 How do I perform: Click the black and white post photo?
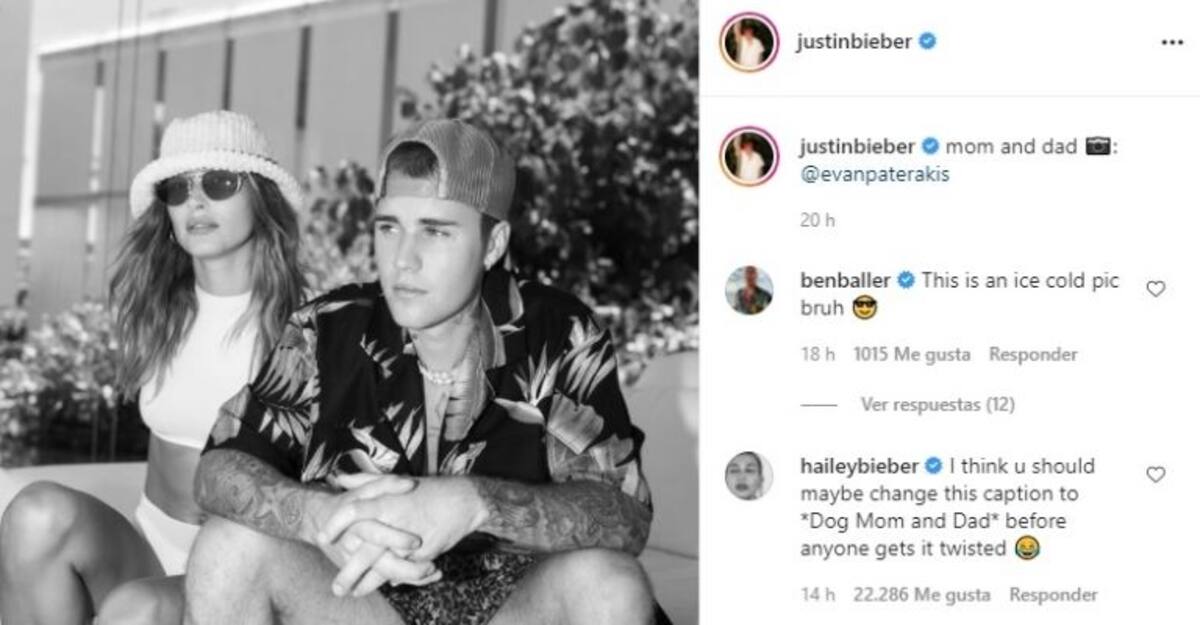tap(349, 312)
